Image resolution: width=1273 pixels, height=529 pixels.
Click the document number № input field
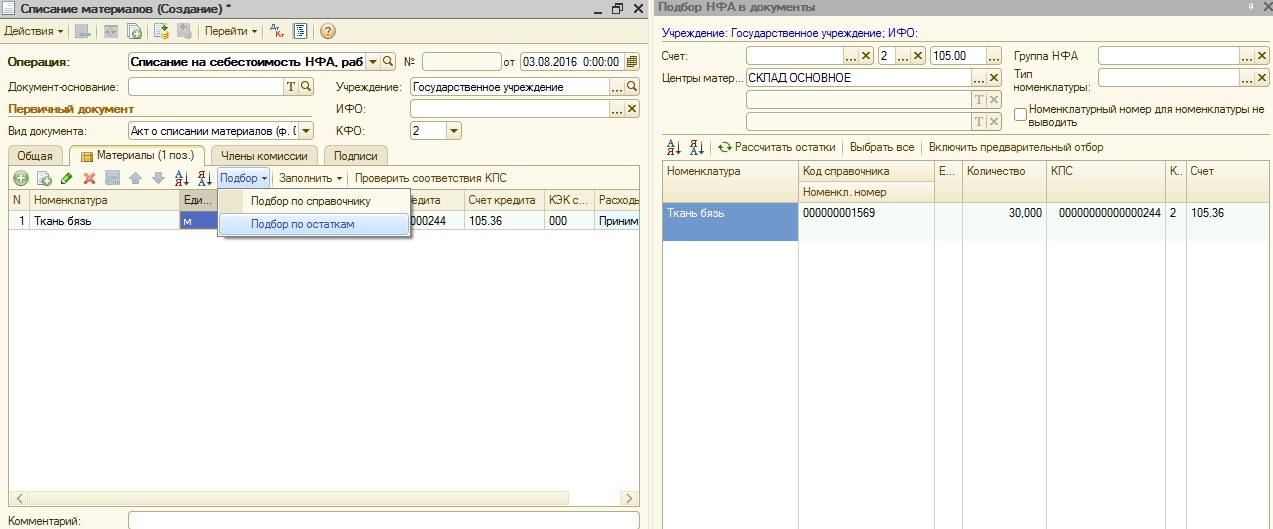[x=461, y=61]
